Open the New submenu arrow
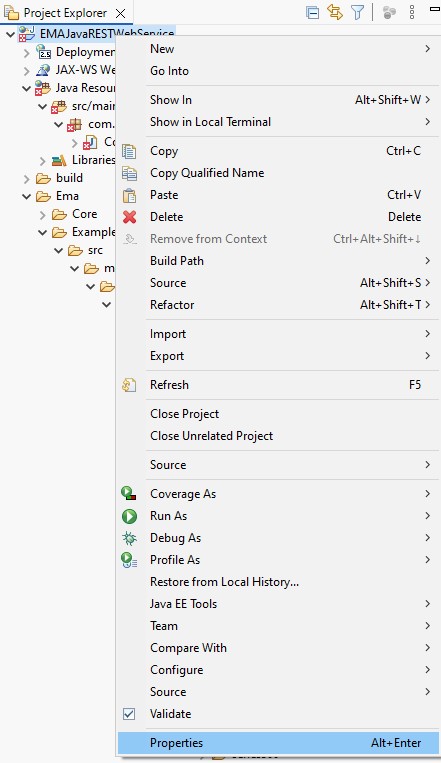Viewport: 441px width, 763px height. click(x=427, y=49)
